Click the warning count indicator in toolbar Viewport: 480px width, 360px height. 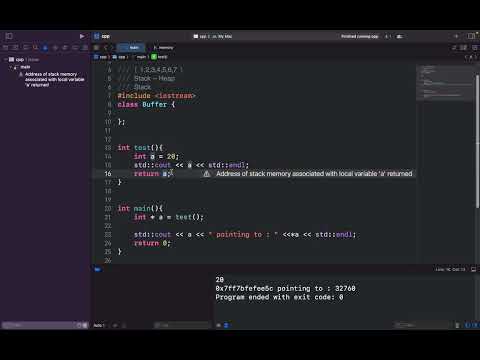pos(388,36)
